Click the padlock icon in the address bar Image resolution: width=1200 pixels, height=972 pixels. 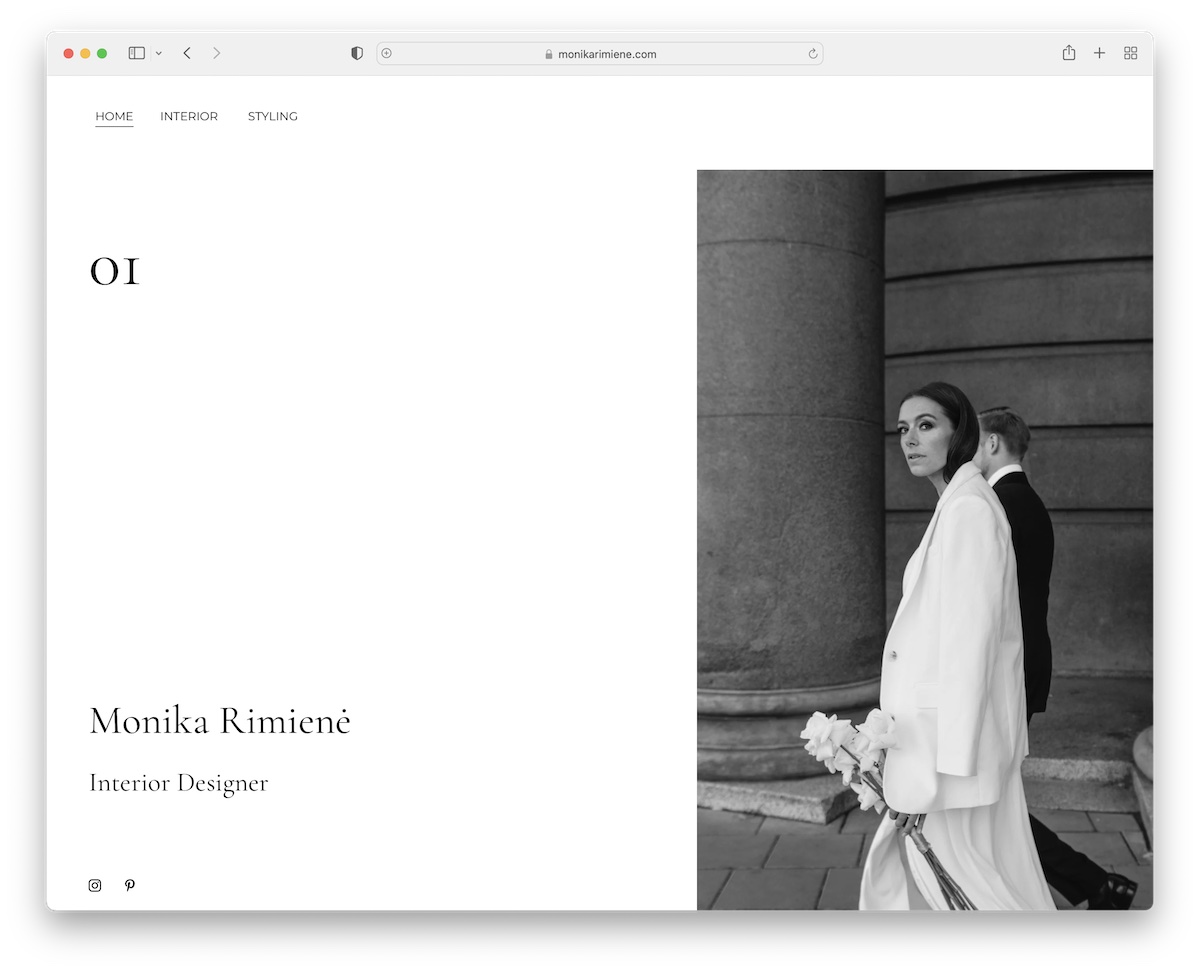[548, 54]
